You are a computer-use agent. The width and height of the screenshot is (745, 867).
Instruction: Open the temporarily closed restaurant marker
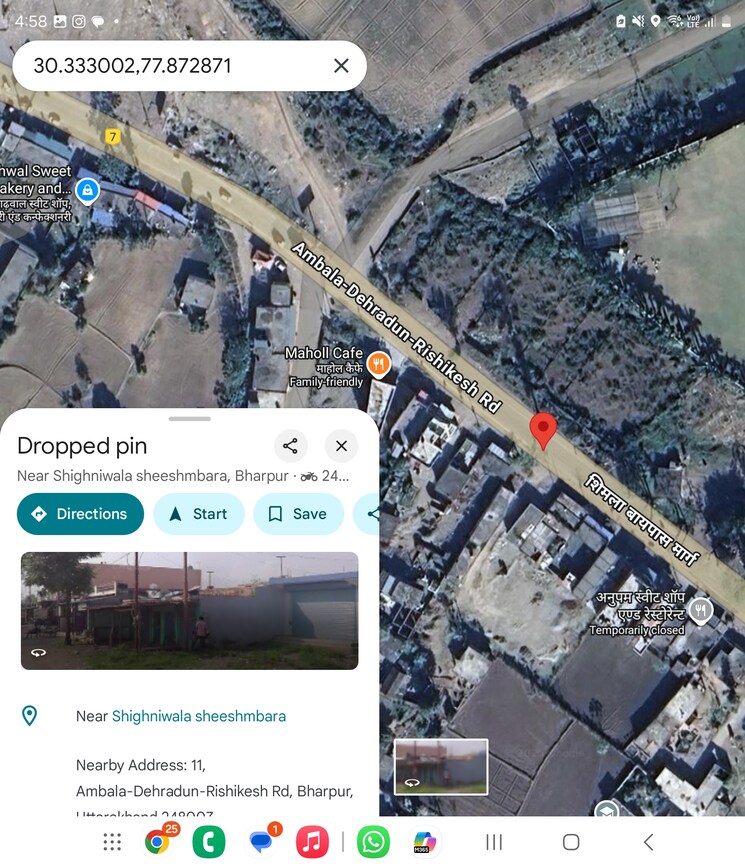701,611
